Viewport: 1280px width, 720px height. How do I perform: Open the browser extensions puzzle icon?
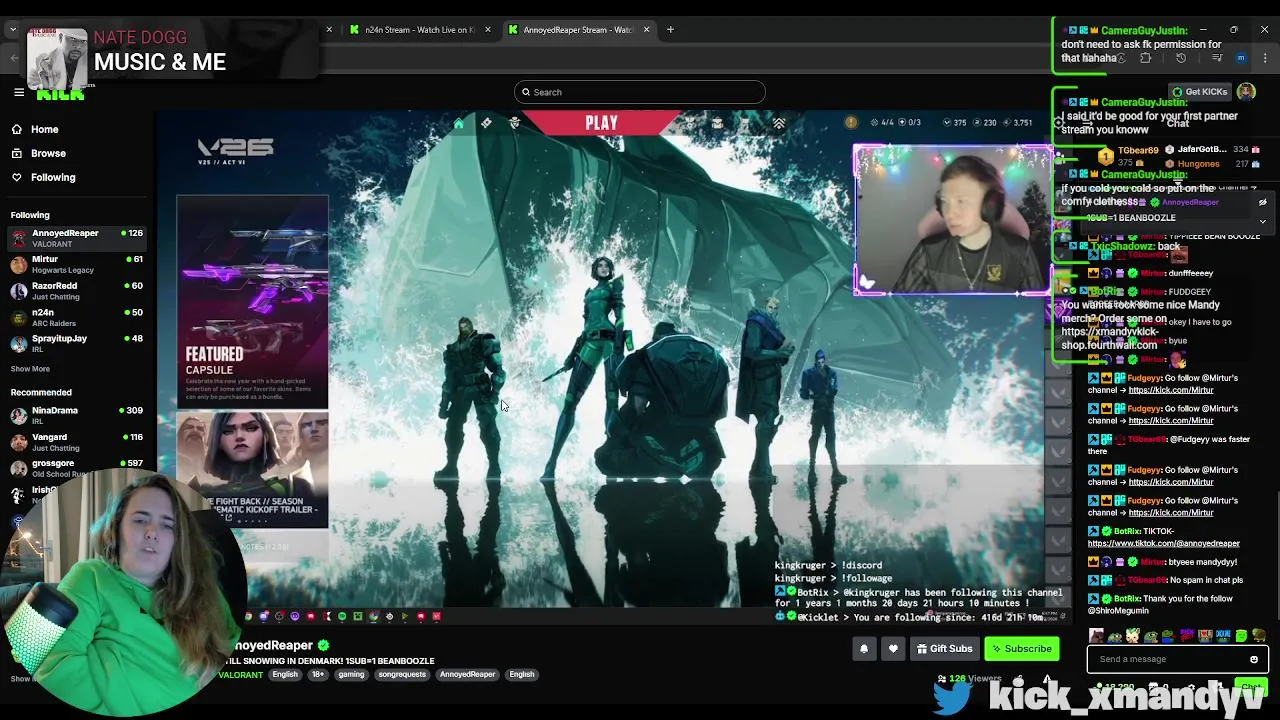coord(1146,58)
